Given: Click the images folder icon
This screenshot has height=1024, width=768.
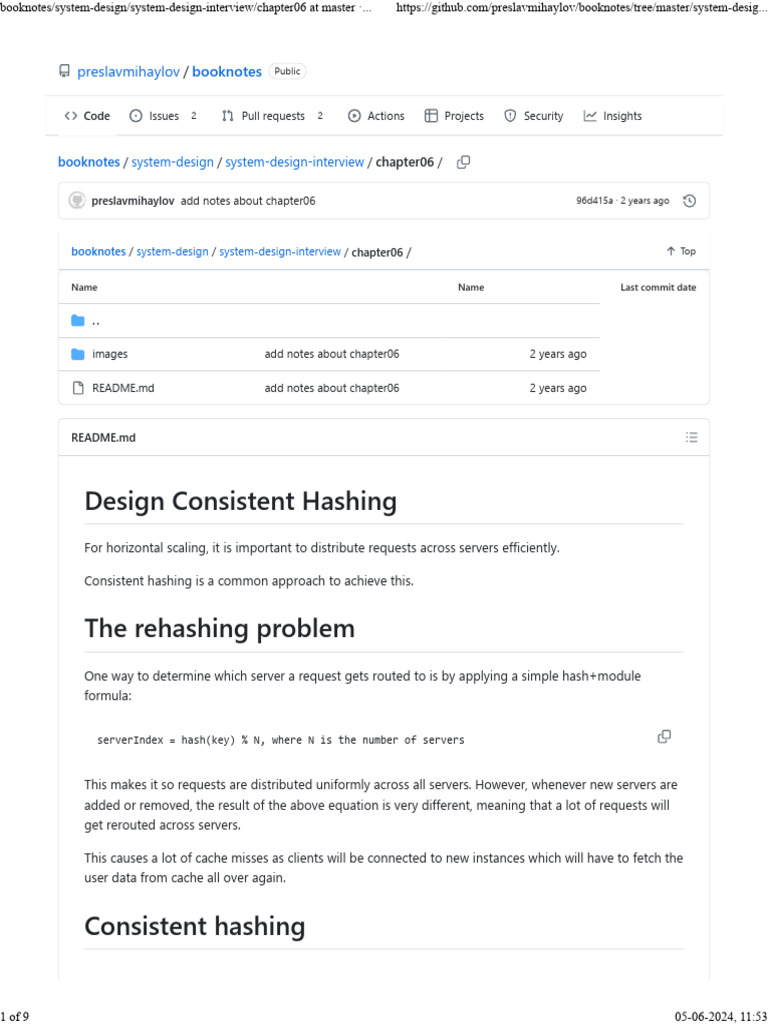Looking at the screenshot, I should point(78,354).
